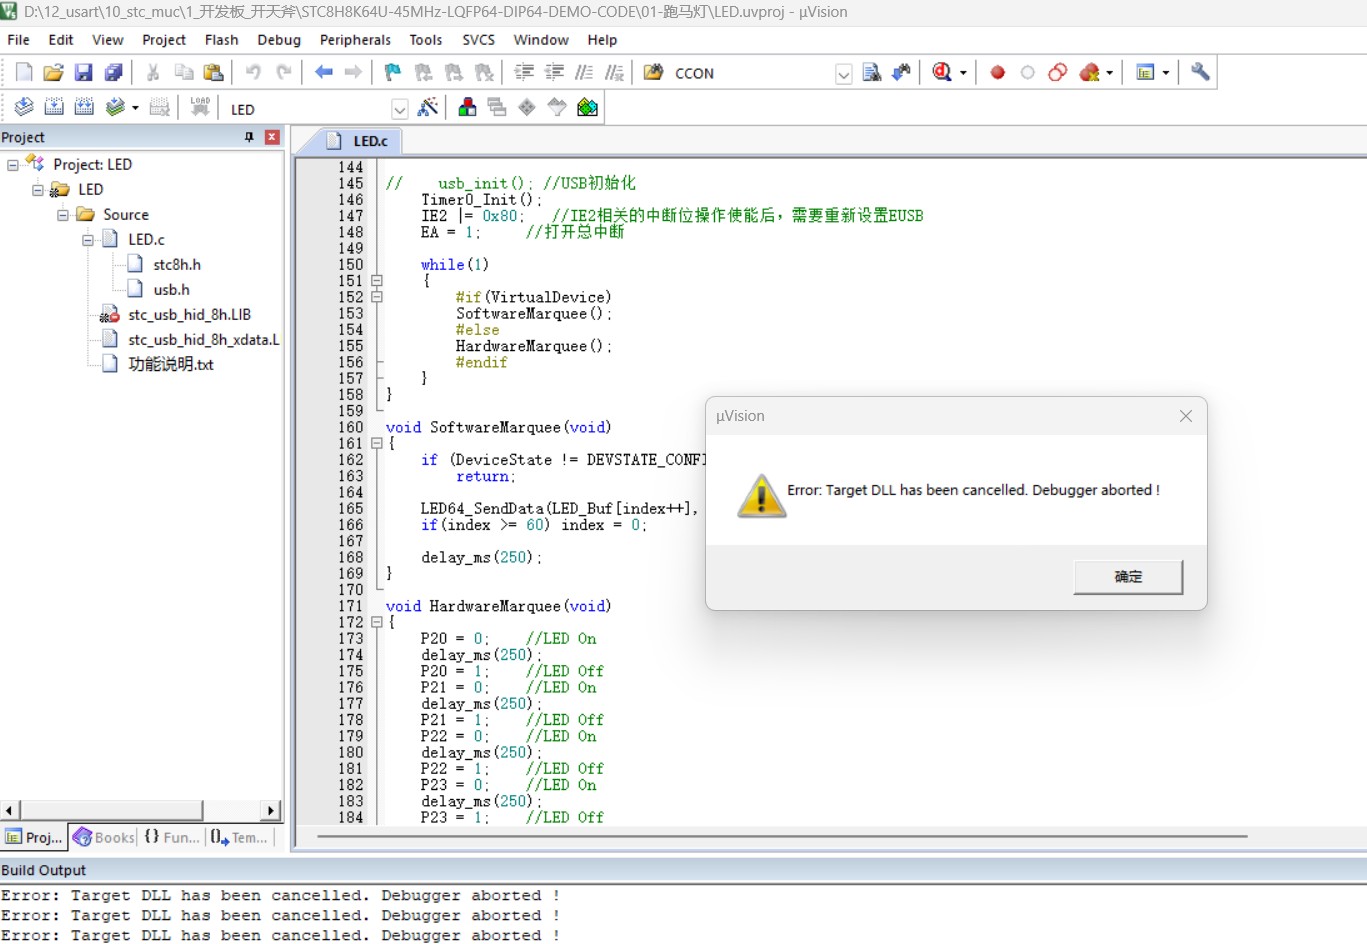Click the Save file toolbar icon
The height and width of the screenshot is (944, 1367).
pyautogui.click(x=84, y=72)
